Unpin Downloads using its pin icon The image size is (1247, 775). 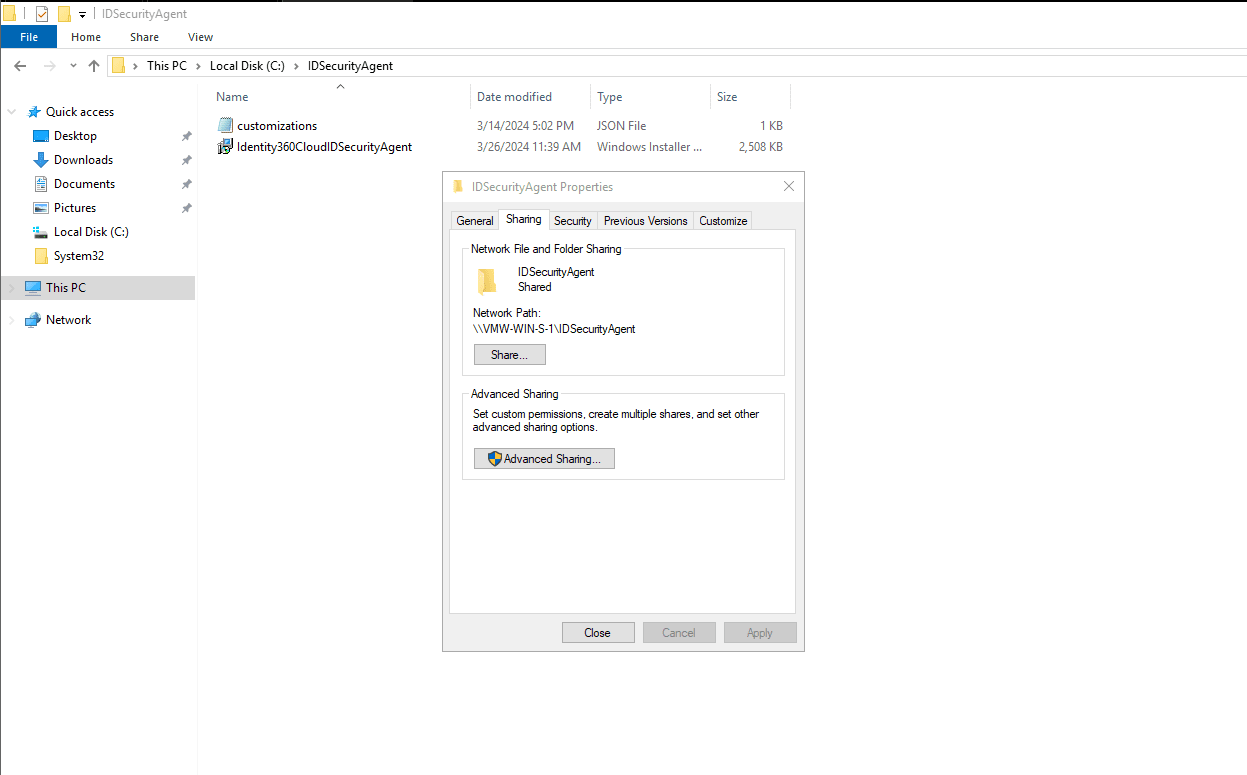[186, 160]
